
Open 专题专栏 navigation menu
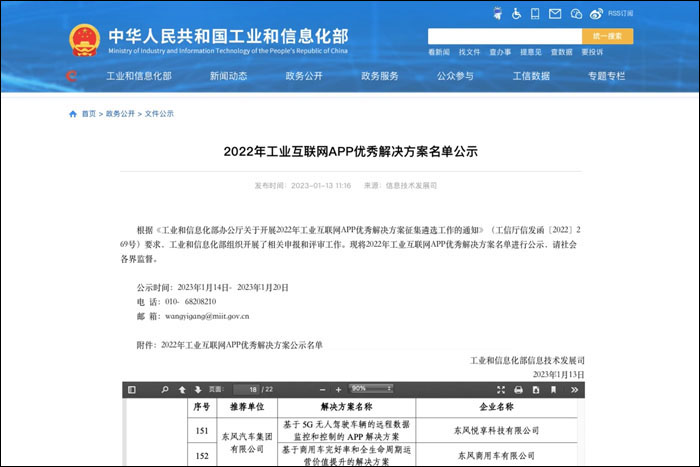606,76
